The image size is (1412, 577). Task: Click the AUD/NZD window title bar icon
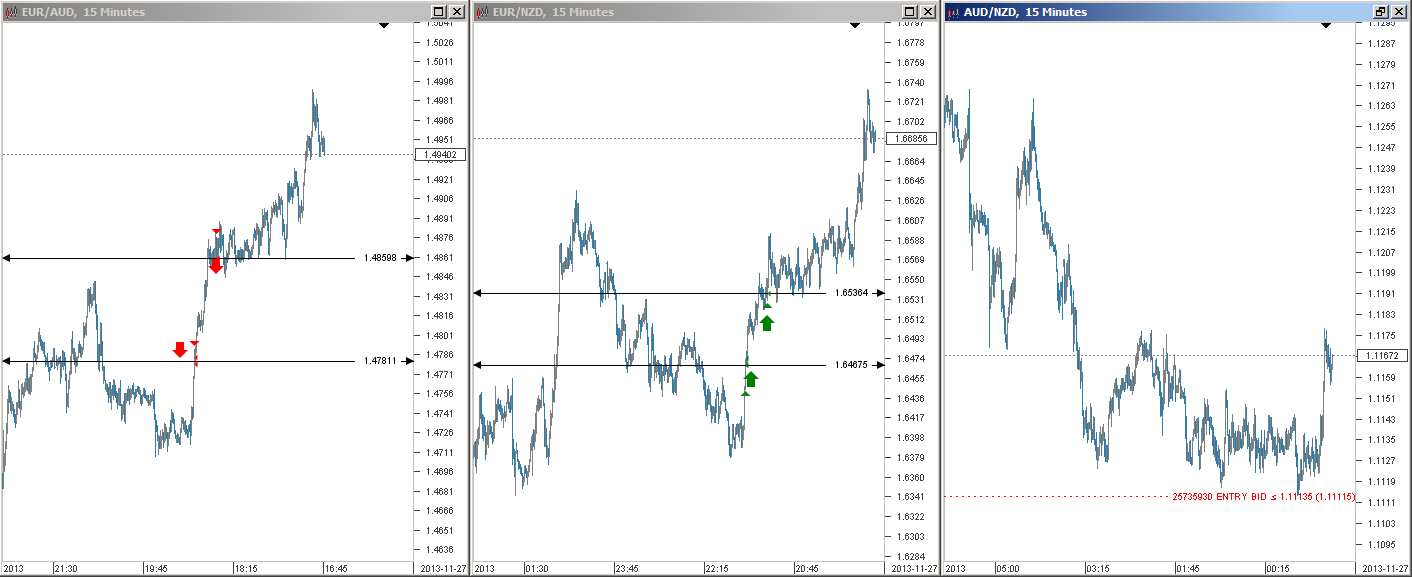(953, 12)
